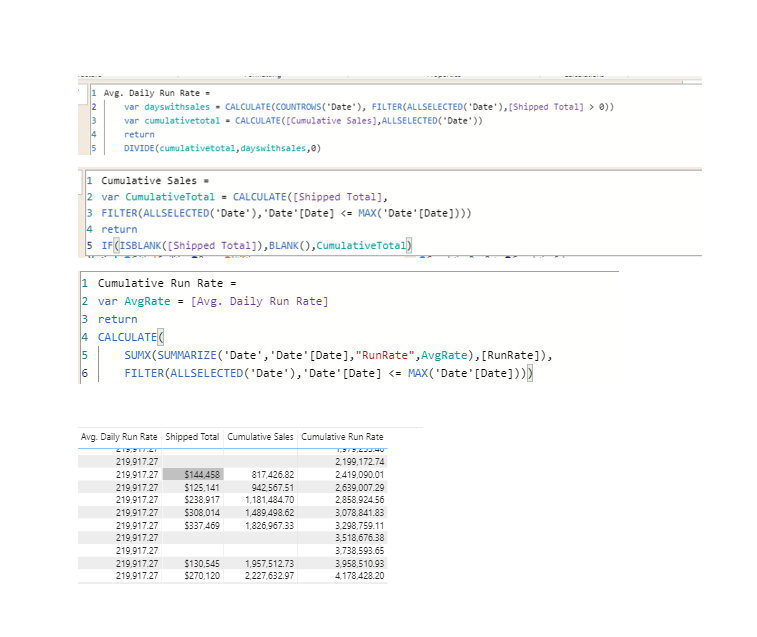Select the $125,141 shipped total cell
757x637 pixels.
[202, 487]
